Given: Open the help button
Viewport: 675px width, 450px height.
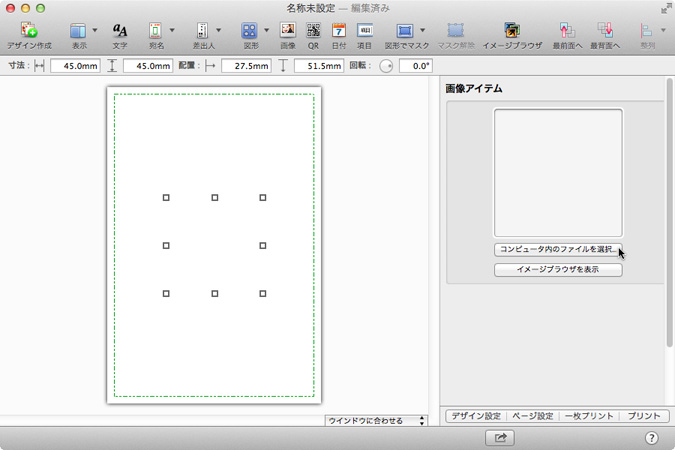Looking at the screenshot, I should [652, 438].
